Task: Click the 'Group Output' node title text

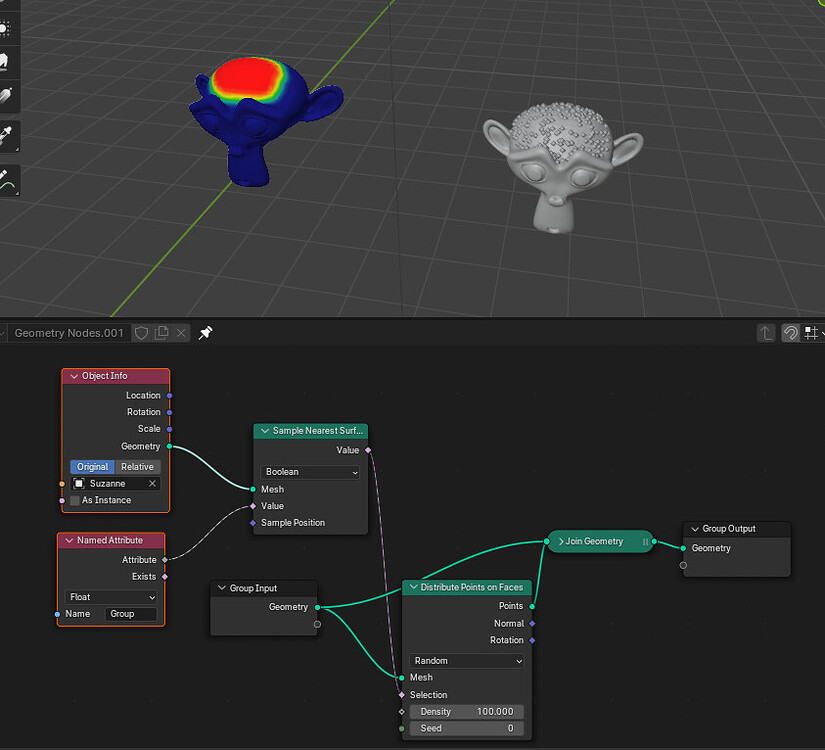Action: 729,529
